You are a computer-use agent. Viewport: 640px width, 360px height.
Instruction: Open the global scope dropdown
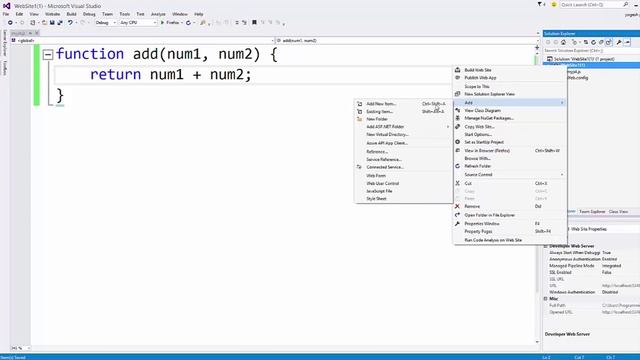pos(142,40)
